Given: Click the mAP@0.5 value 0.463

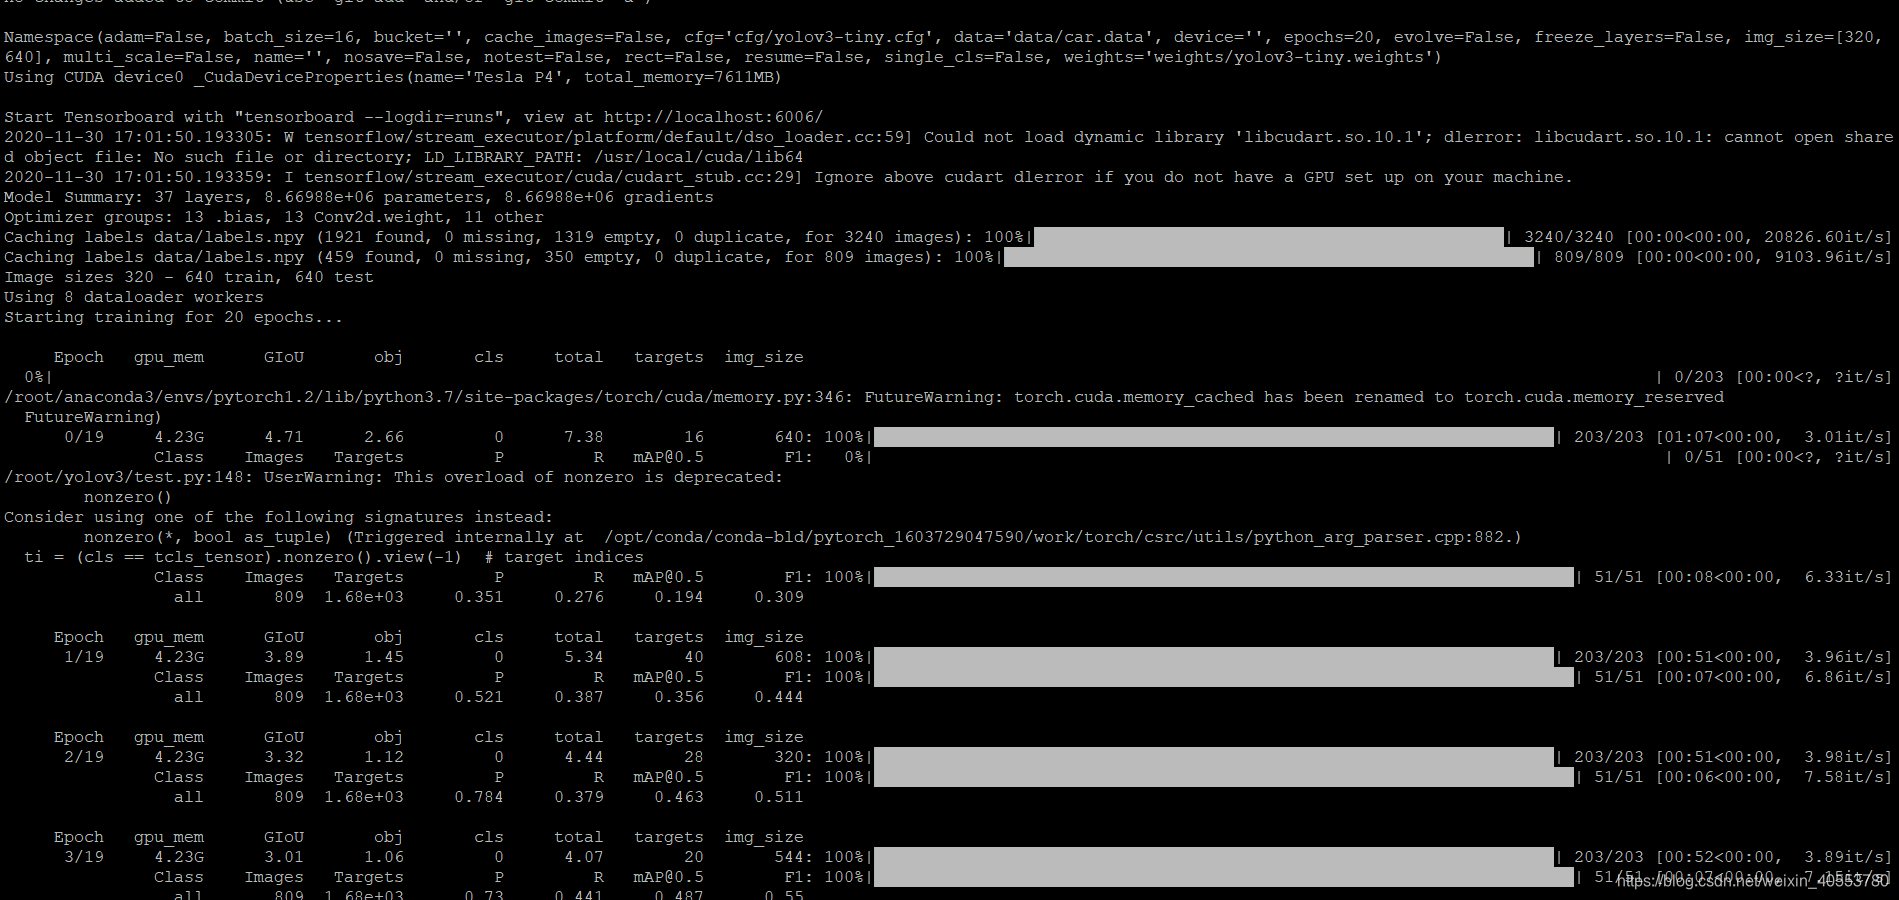Looking at the screenshot, I should click(679, 797).
